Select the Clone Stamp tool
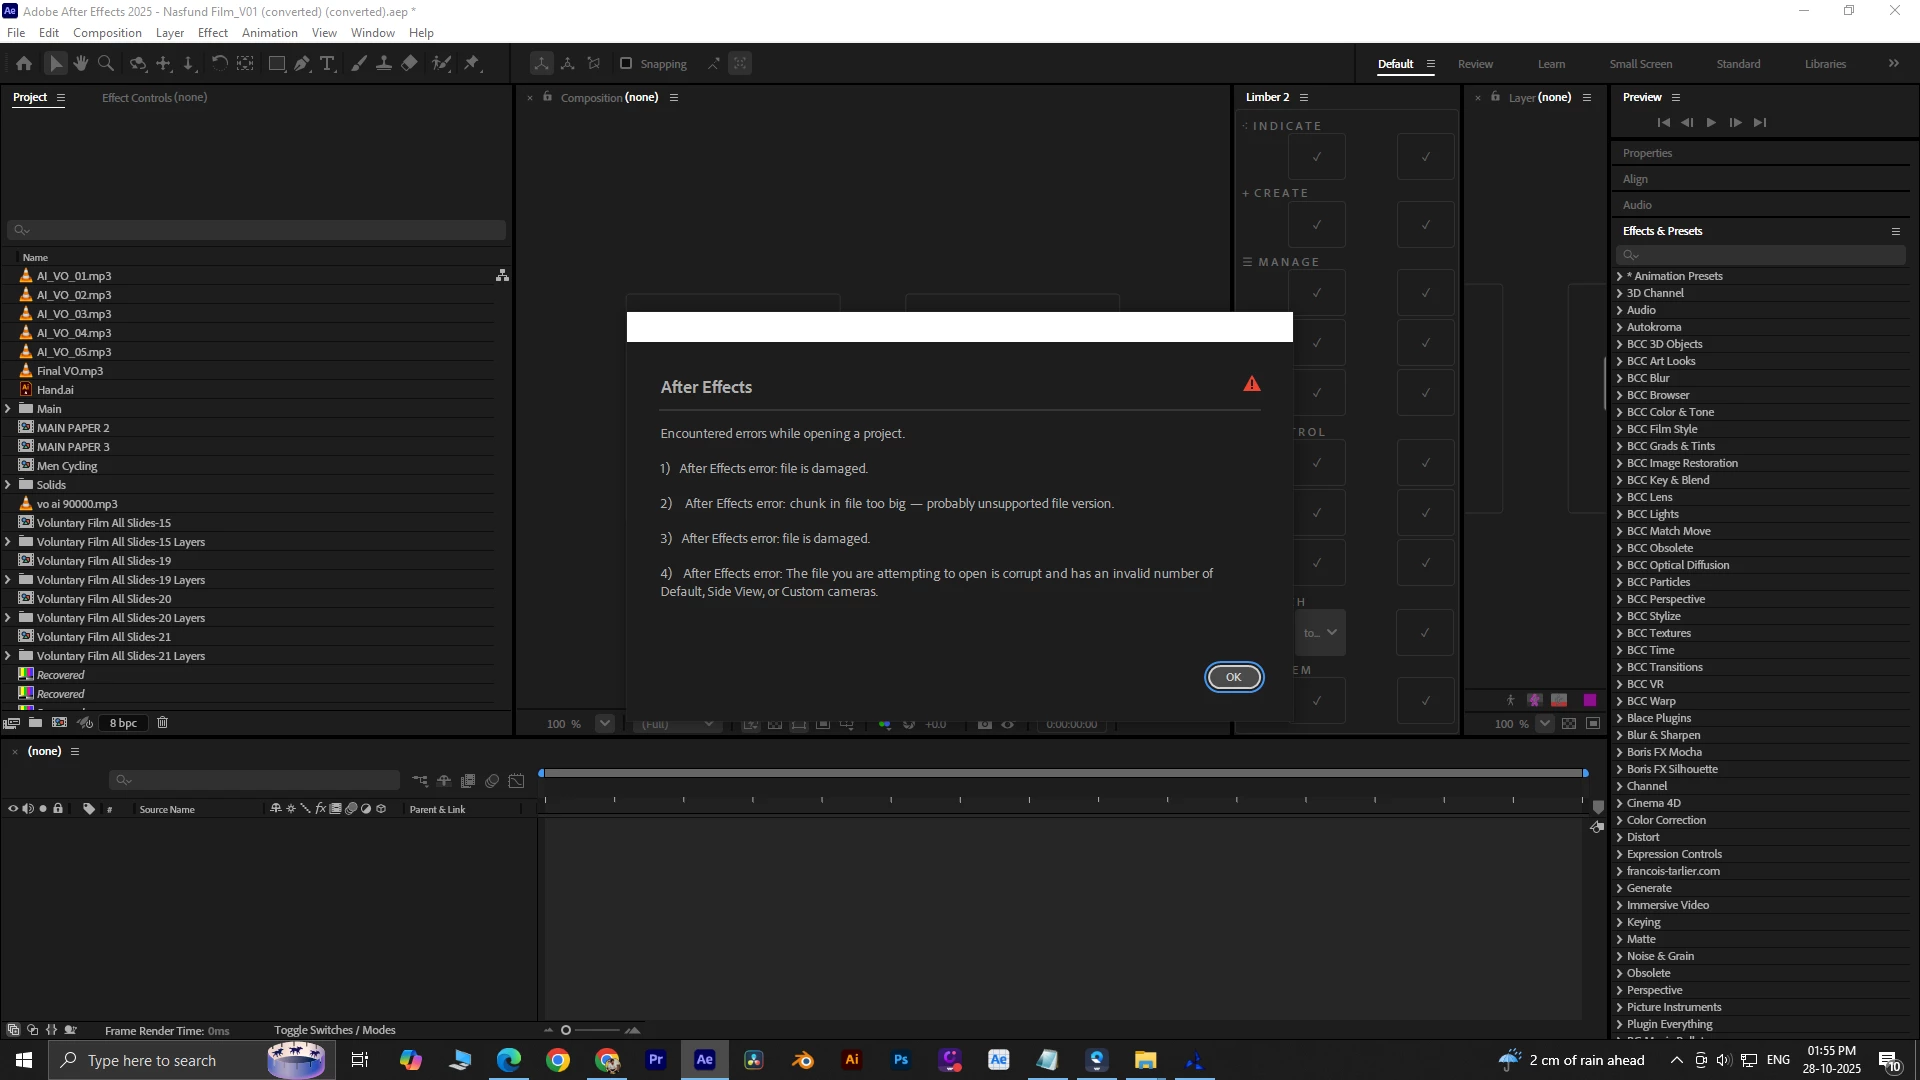The image size is (1920, 1080). 384,63
